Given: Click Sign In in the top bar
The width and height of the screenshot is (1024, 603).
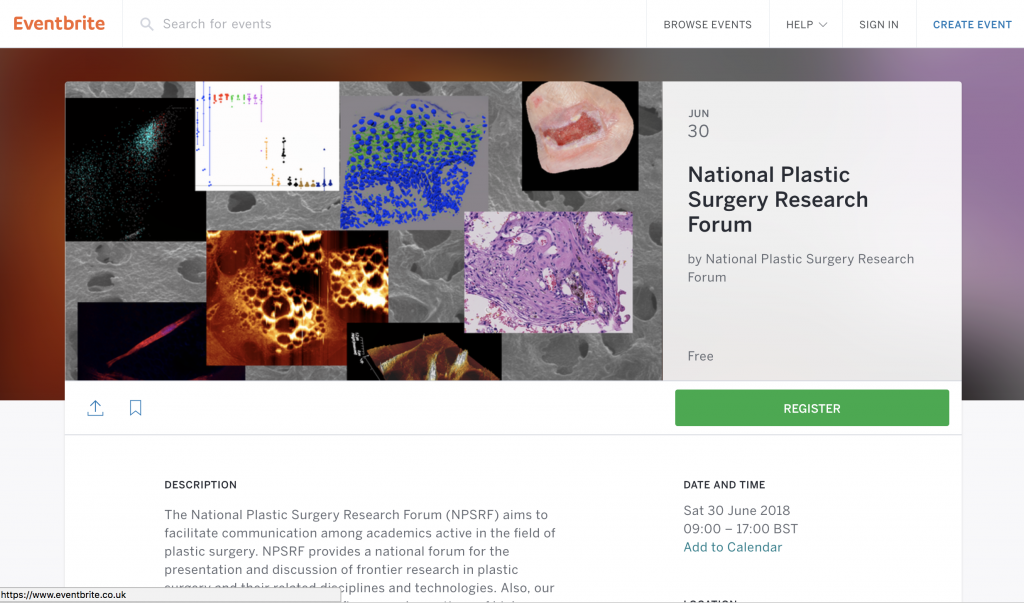Looking at the screenshot, I should point(878,24).
